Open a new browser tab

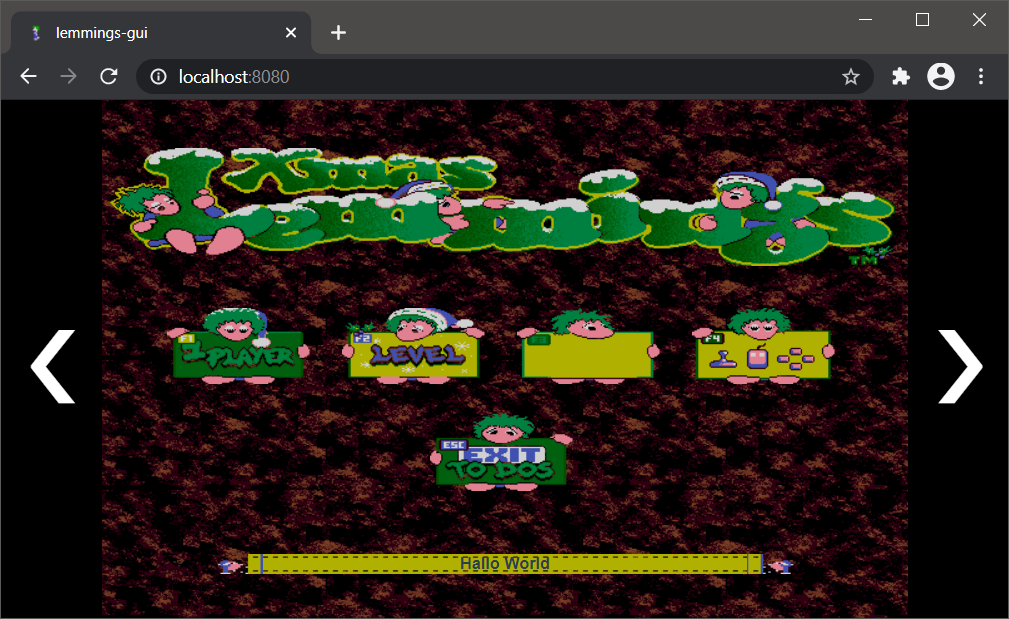click(338, 32)
